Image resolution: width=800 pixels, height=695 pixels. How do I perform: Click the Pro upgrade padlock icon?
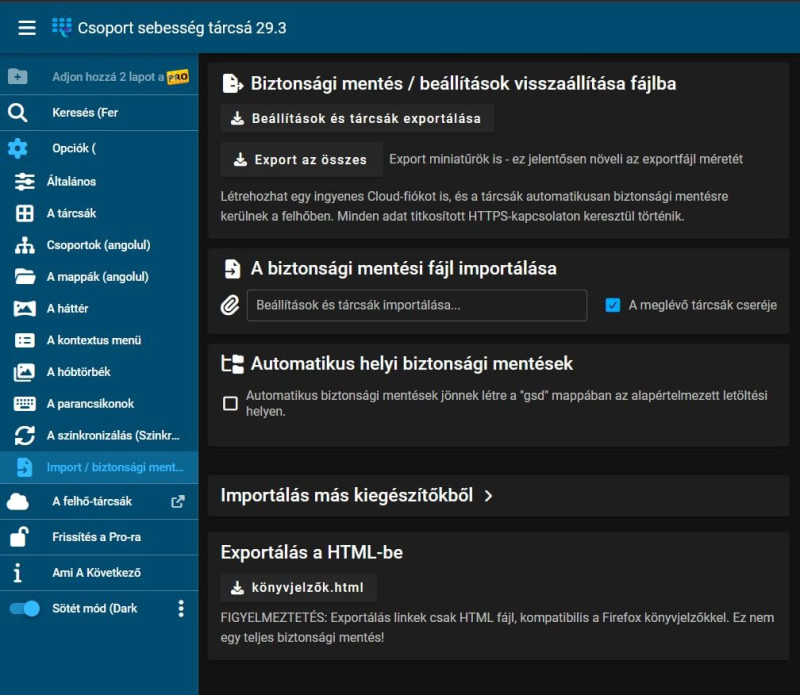coord(18,537)
